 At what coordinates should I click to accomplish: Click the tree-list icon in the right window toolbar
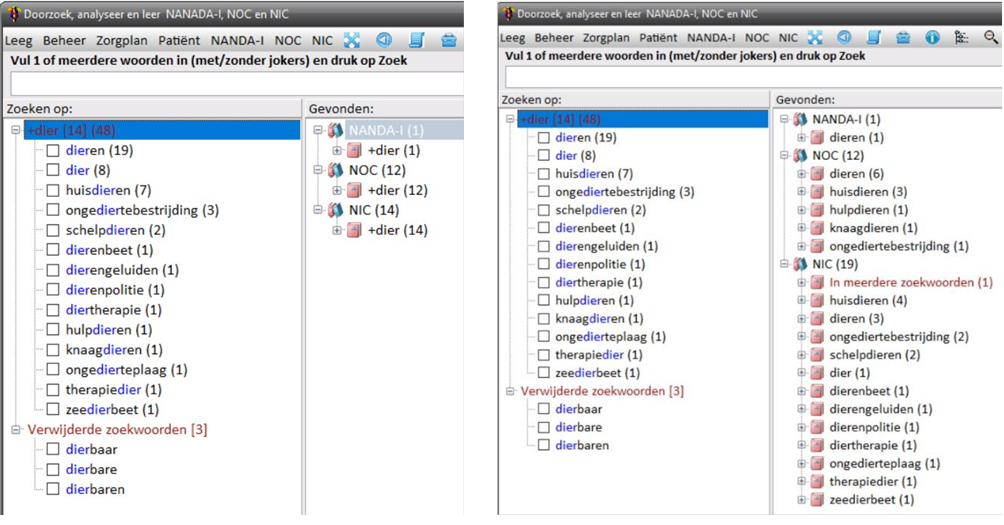962,38
